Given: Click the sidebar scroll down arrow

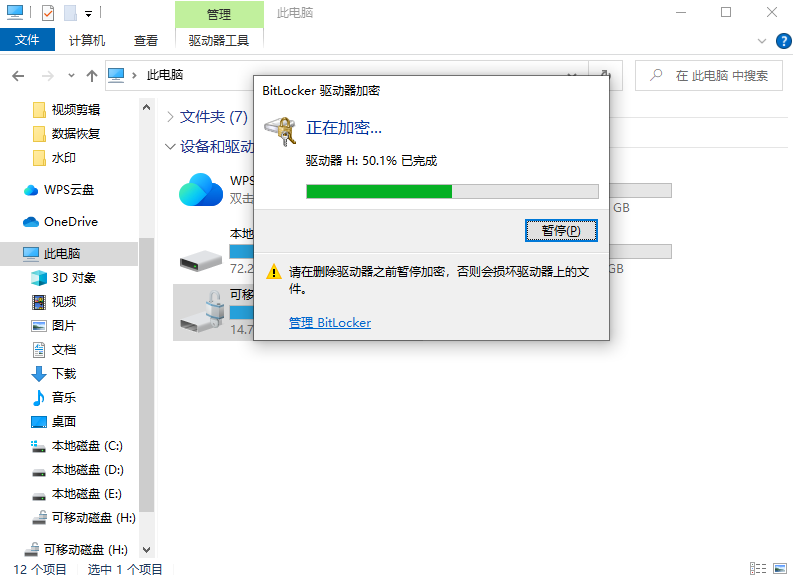Looking at the screenshot, I should [147, 550].
